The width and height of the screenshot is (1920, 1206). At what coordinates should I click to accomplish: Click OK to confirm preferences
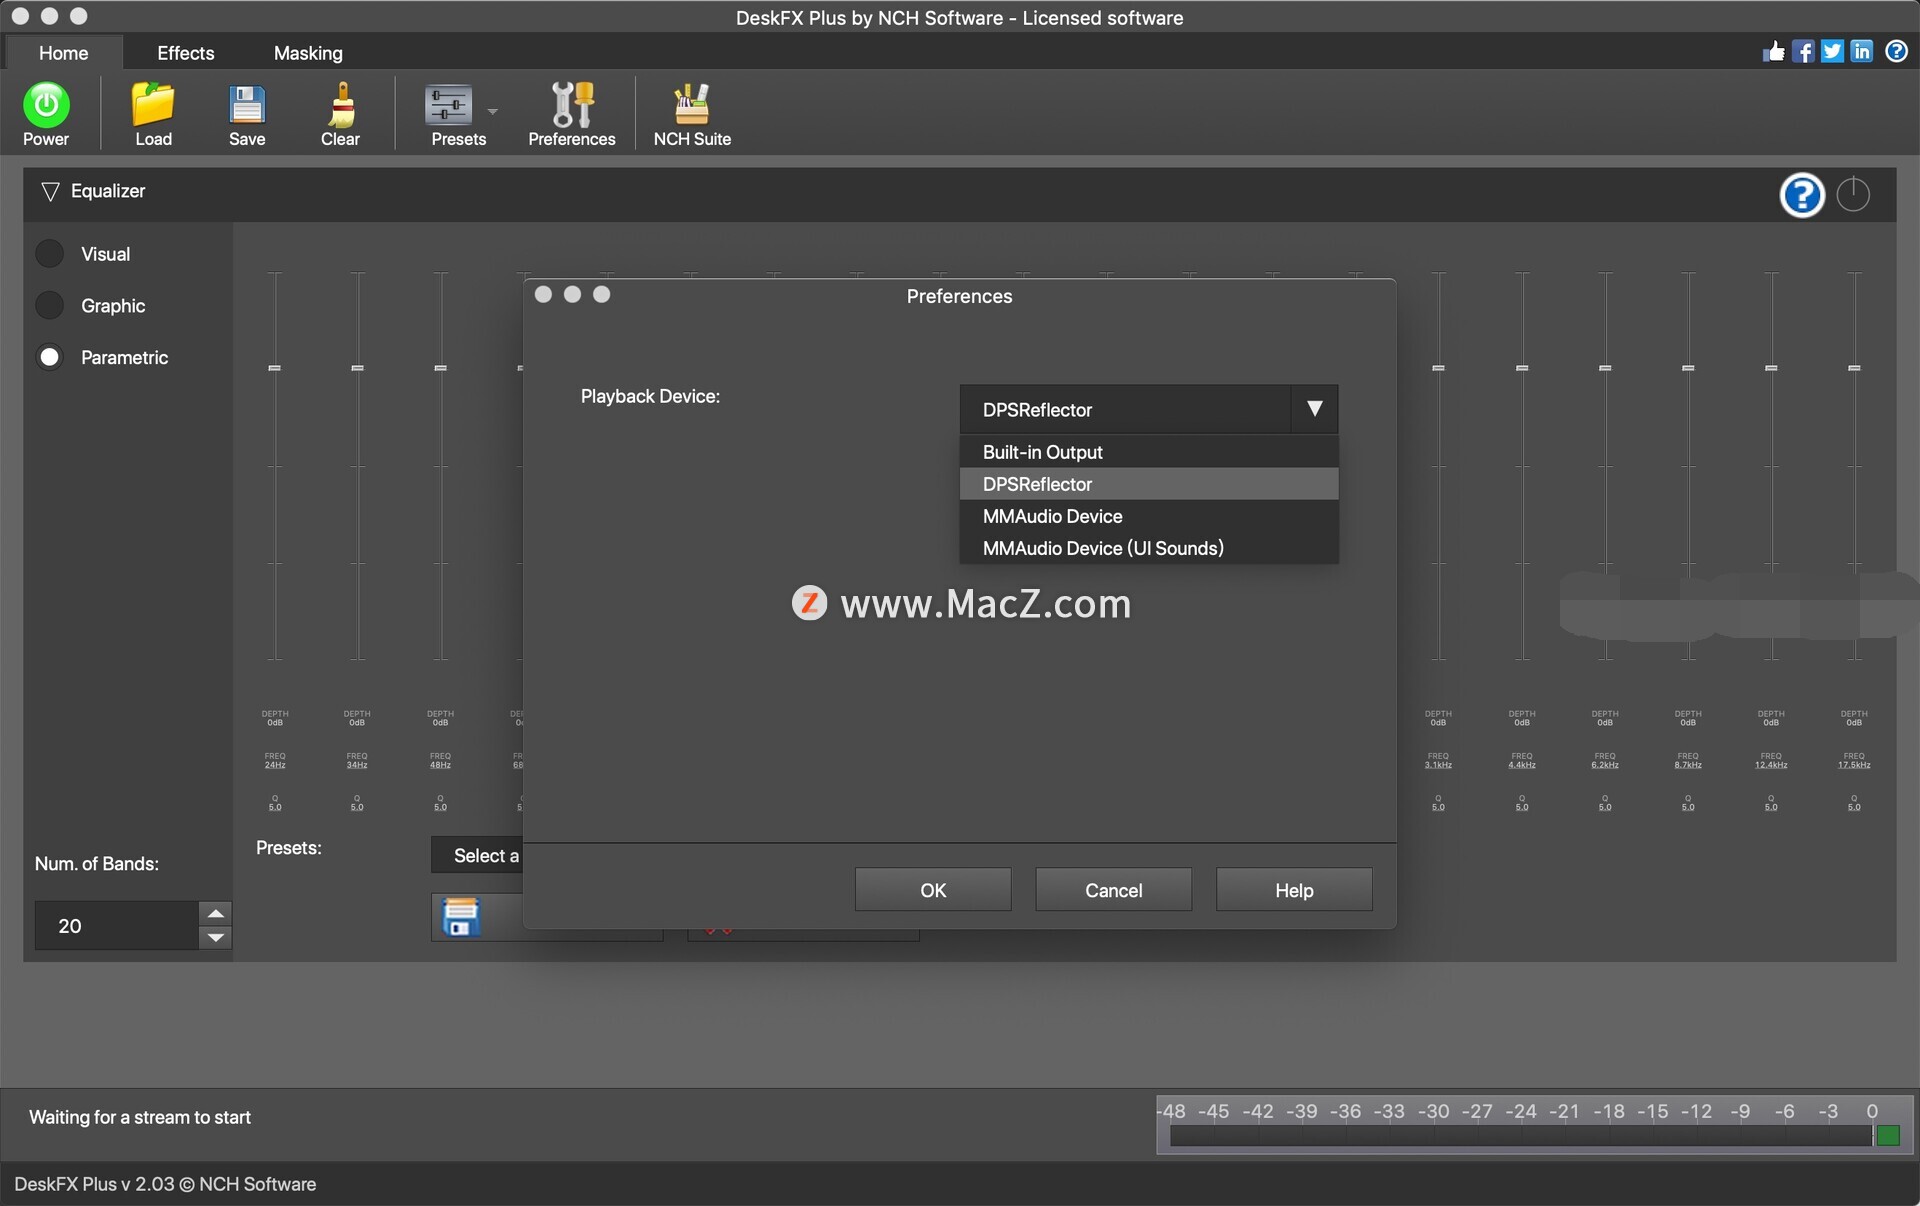tap(932, 891)
